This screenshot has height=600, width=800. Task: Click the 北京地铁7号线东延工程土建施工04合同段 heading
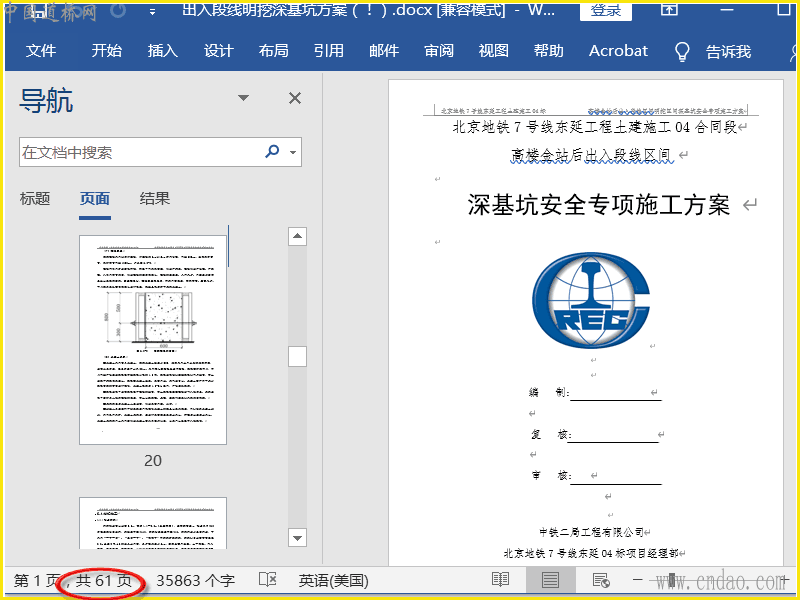tap(595, 127)
